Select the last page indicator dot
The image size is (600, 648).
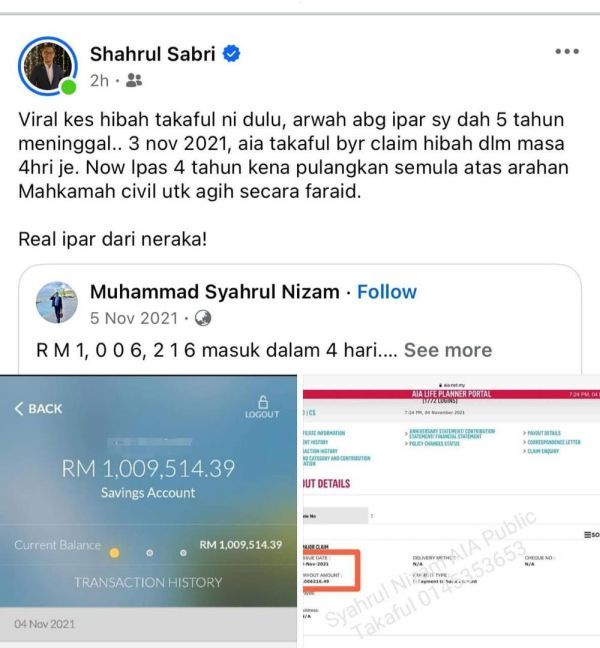tap(183, 553)
